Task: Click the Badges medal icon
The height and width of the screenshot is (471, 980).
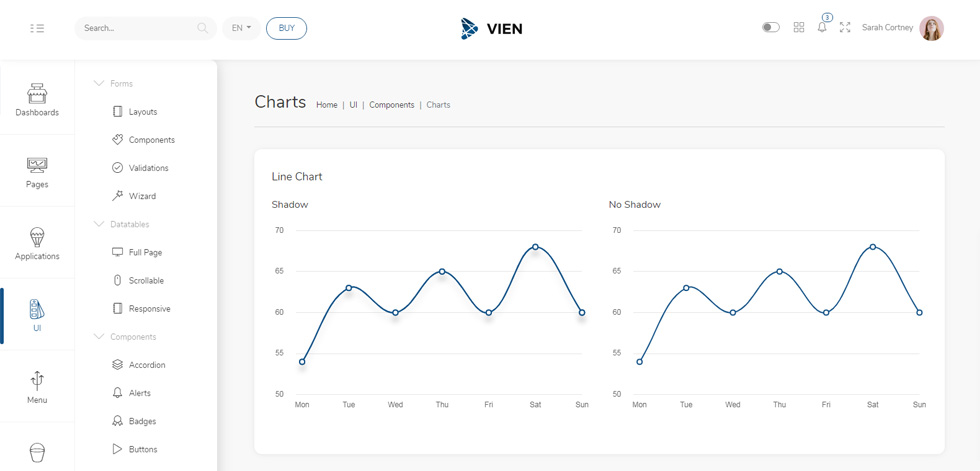Action: pyautogui.click(x=117, y=421)
